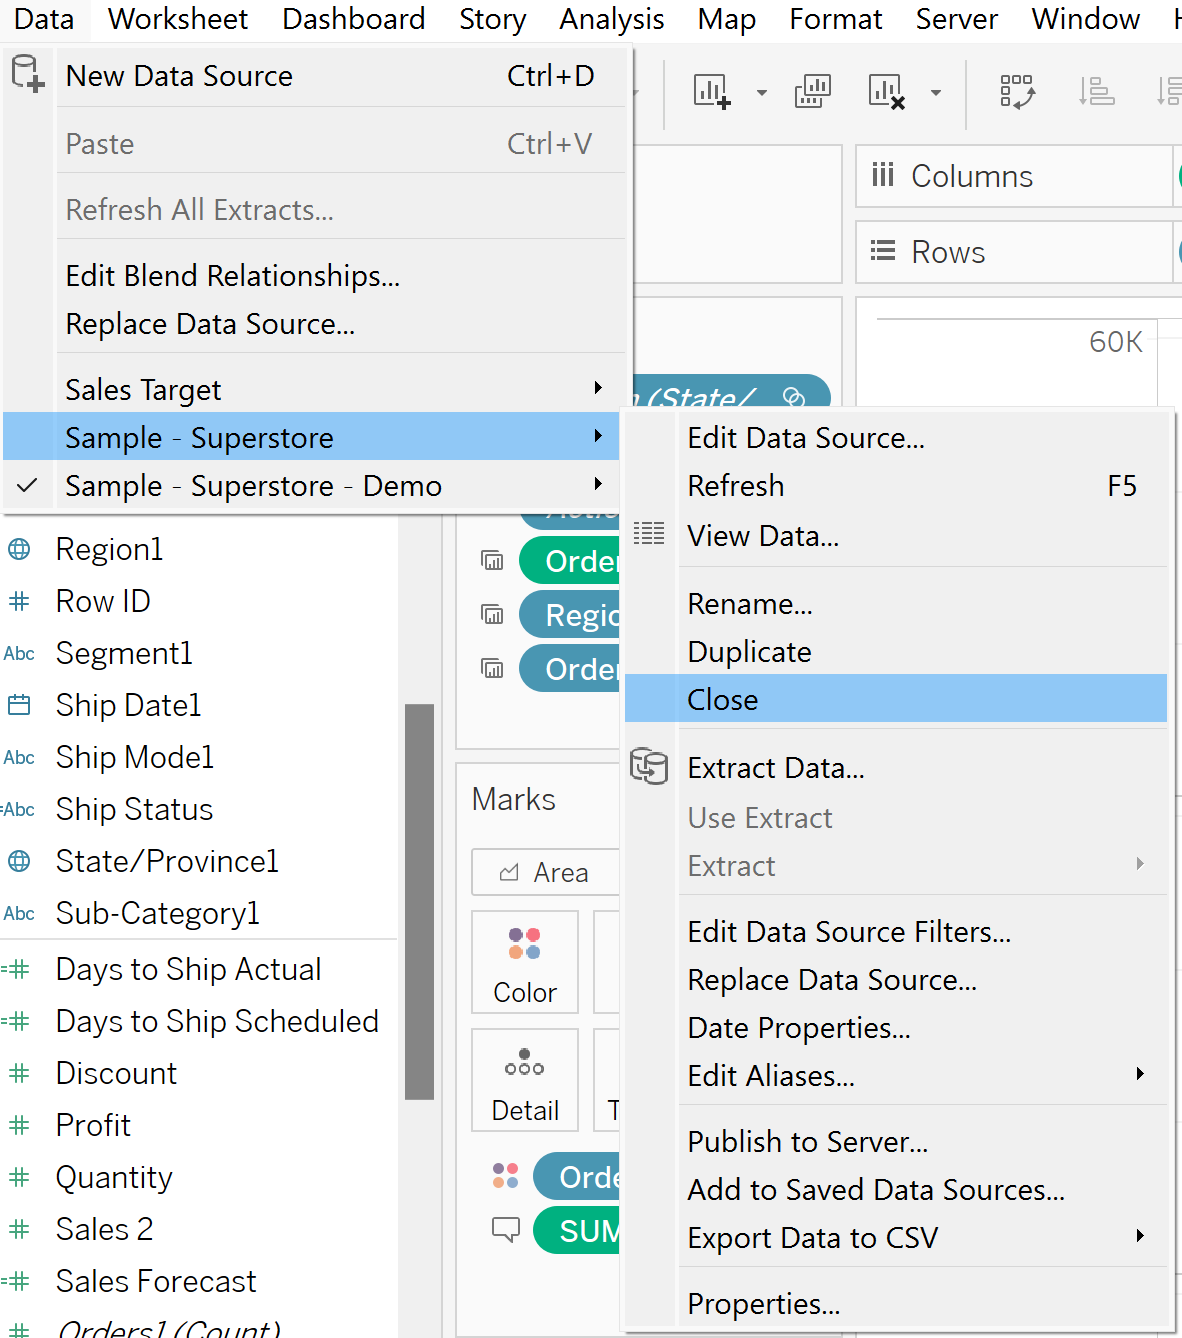
Task: Select the checked Sample - Superstore - Demo source
Action: (x=253, y=486)
